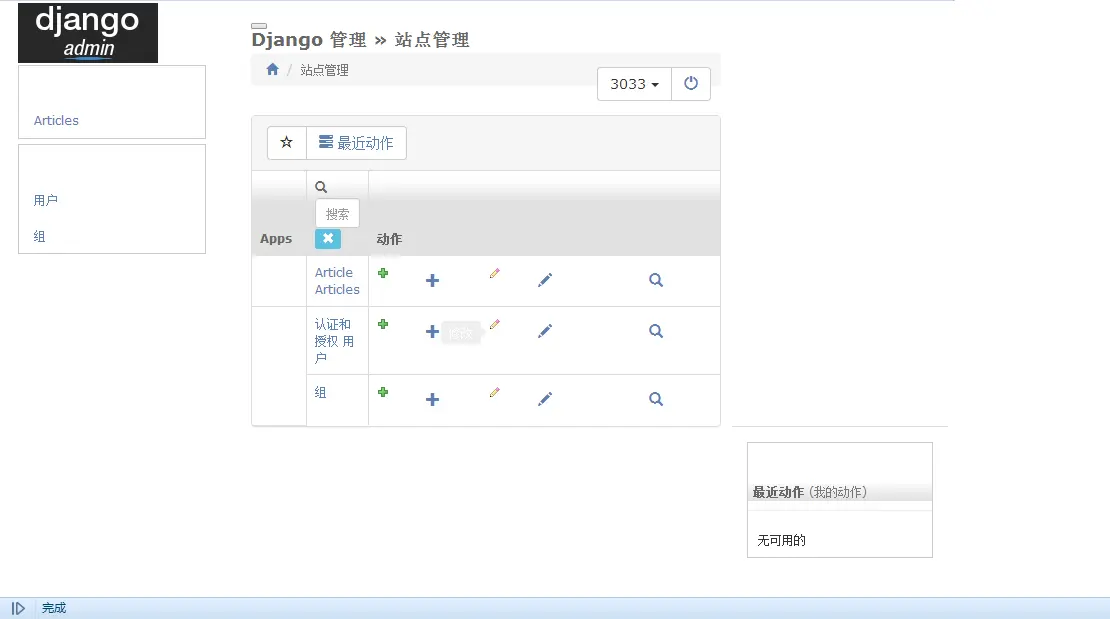Click blue edit pencil in 组 row
Screen dimensions: 1110x619
tap(545, 399)
